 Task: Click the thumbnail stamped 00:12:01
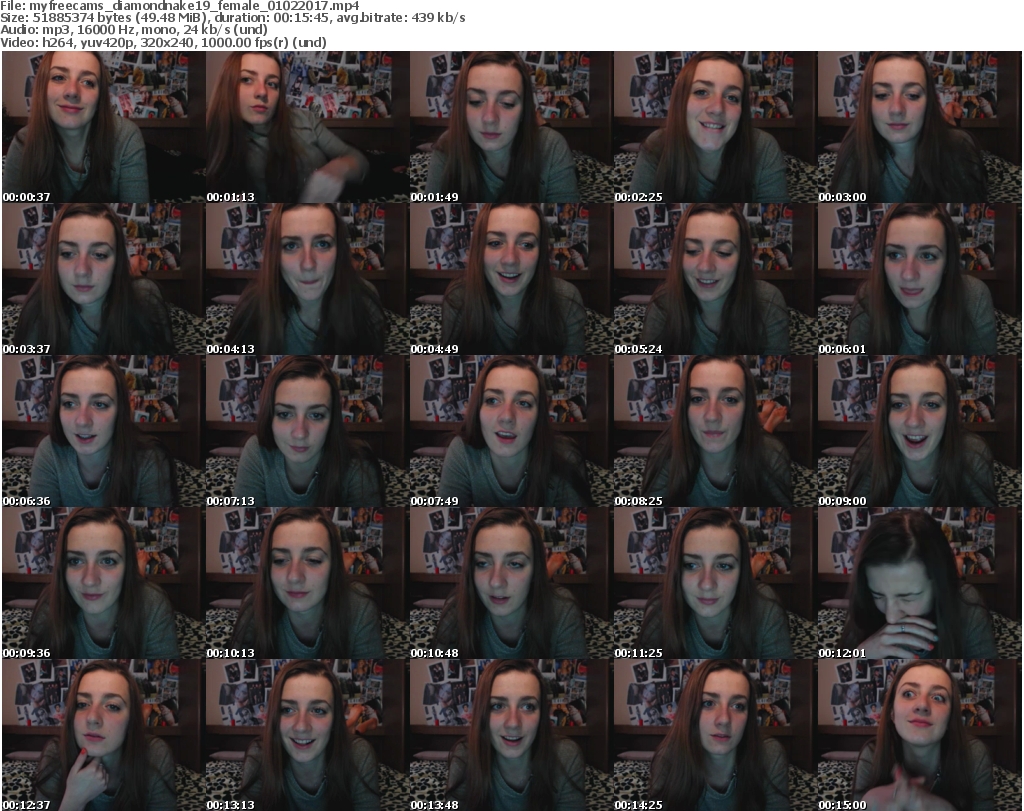(x=920, y=584)
